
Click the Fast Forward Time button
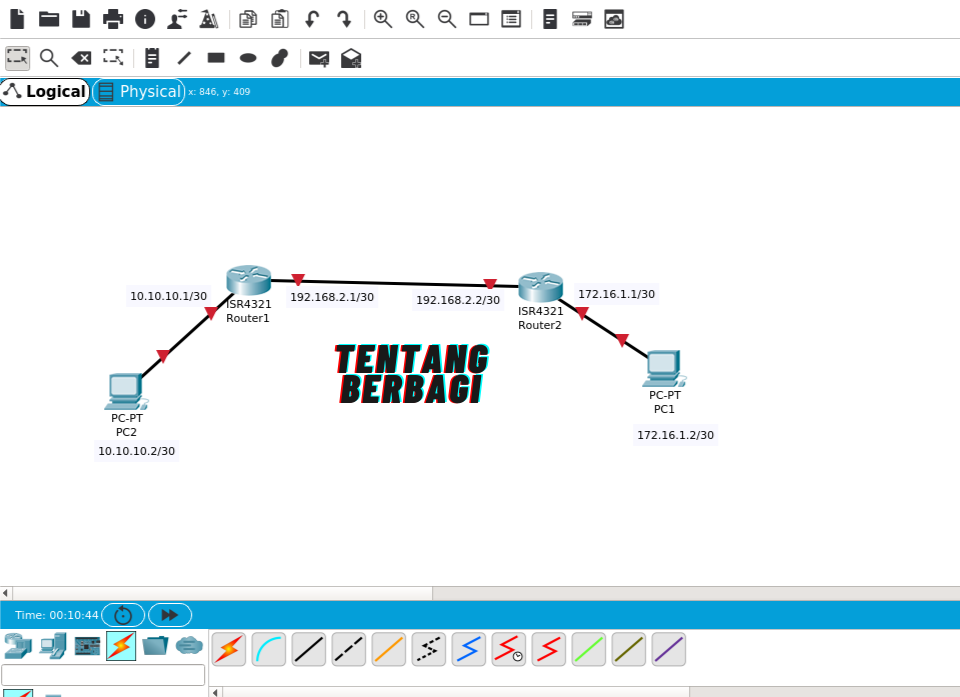(169, 614)
